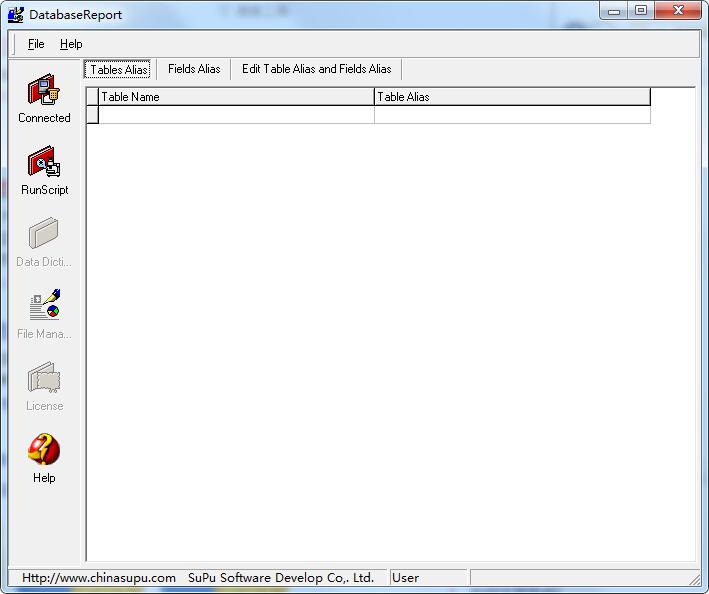Click the window resize grip in status bar

(x=694, y=579)
